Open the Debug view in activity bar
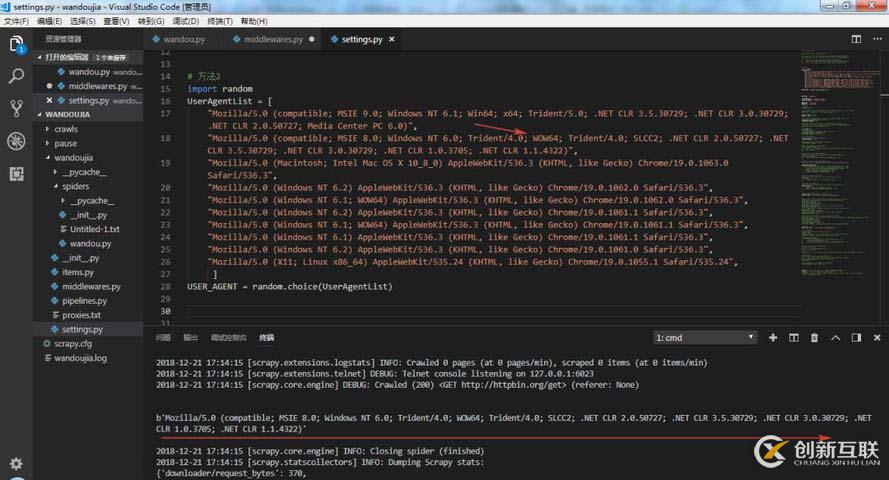 tap(16, 141)
